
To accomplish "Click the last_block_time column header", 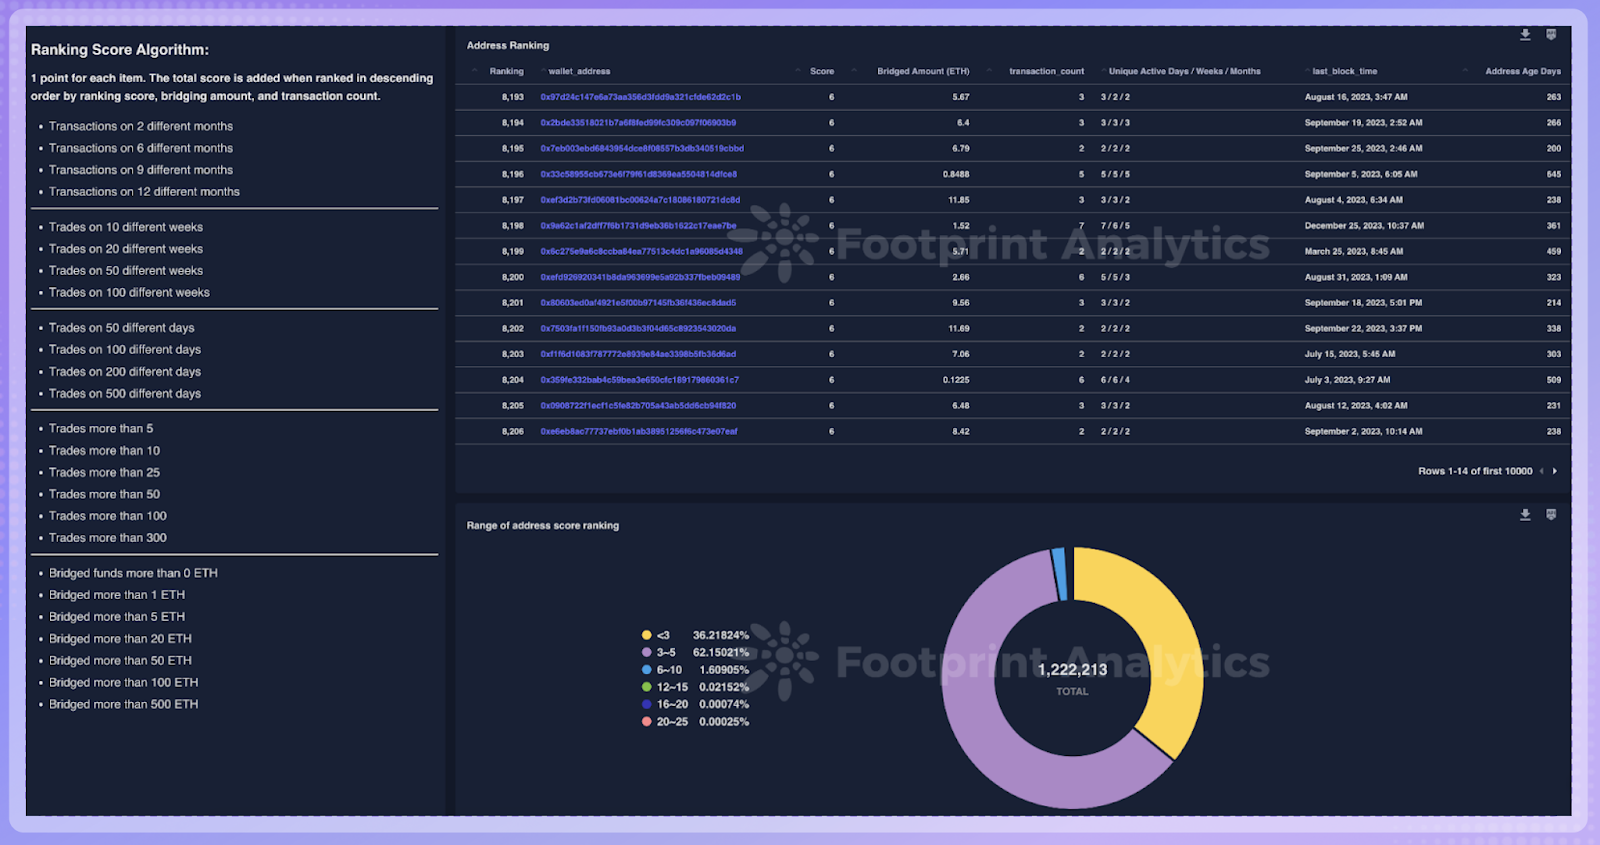I will click(1344, 71).
